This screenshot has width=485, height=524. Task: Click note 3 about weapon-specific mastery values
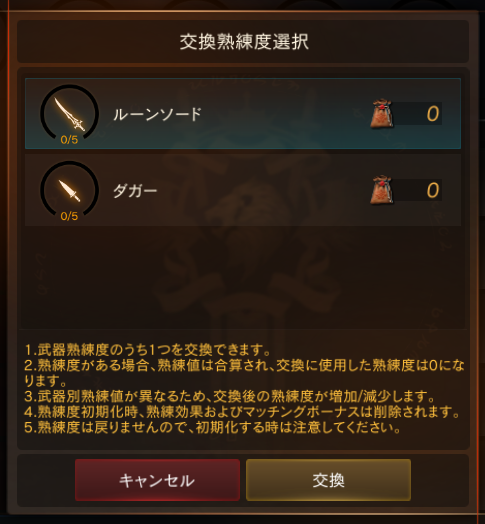point(229,396)
